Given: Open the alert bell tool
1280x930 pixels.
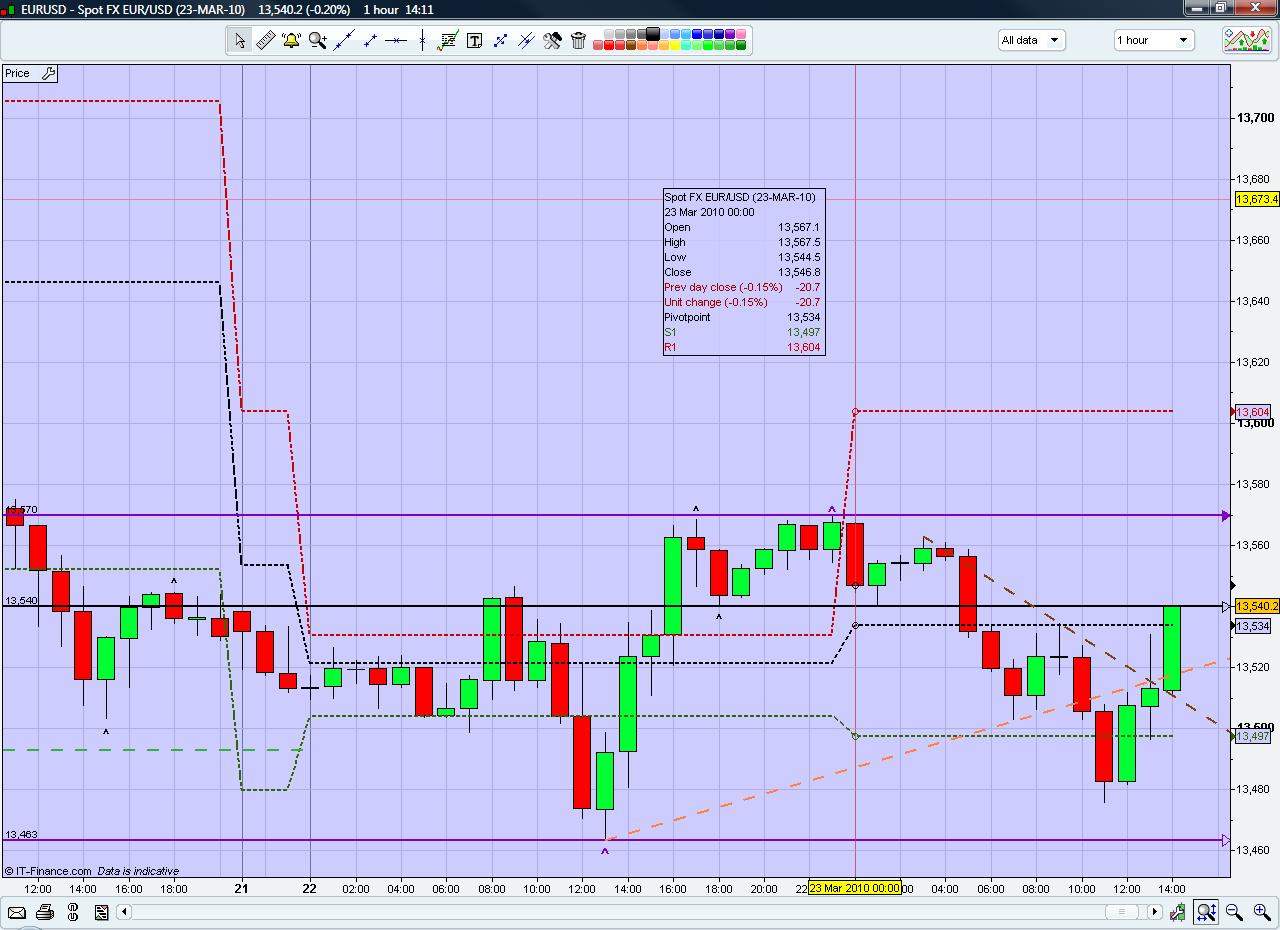Looking at the screenshot, I should 292,40.
